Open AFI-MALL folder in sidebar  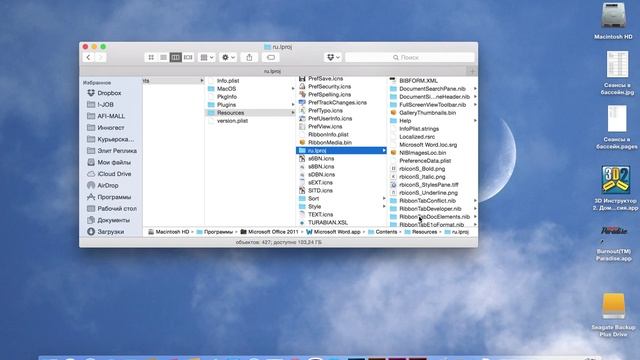[x=111, y=116]
